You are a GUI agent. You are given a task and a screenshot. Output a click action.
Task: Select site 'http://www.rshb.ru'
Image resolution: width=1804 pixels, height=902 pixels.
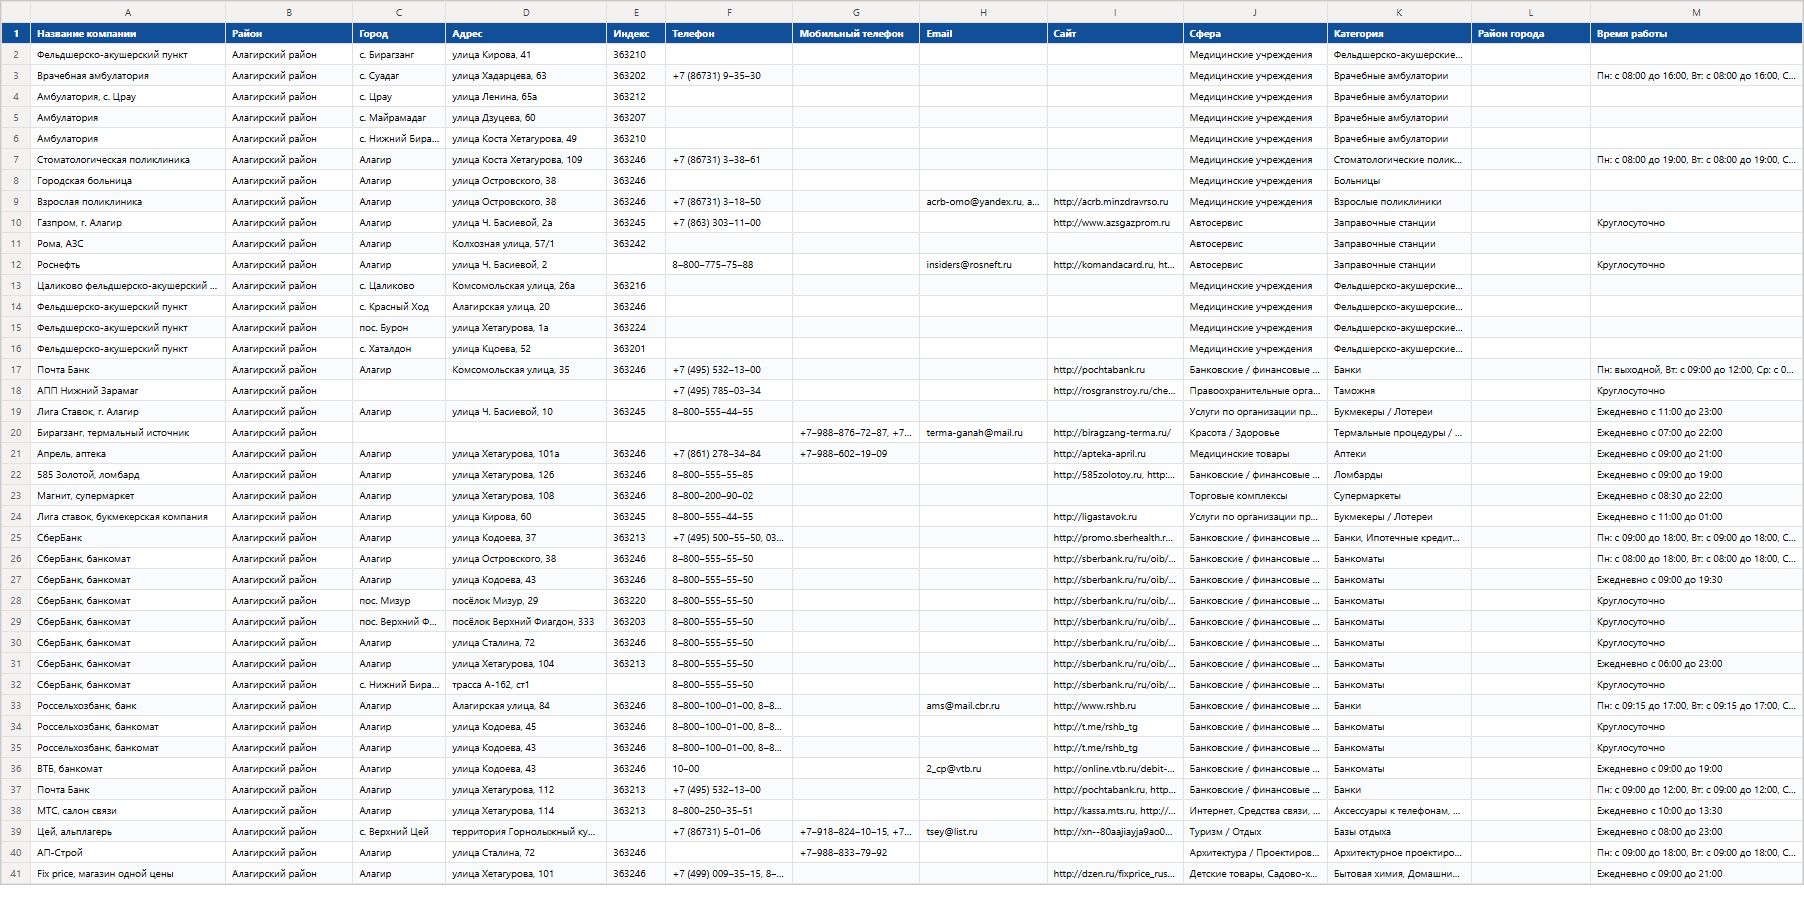click(1115, 706)
